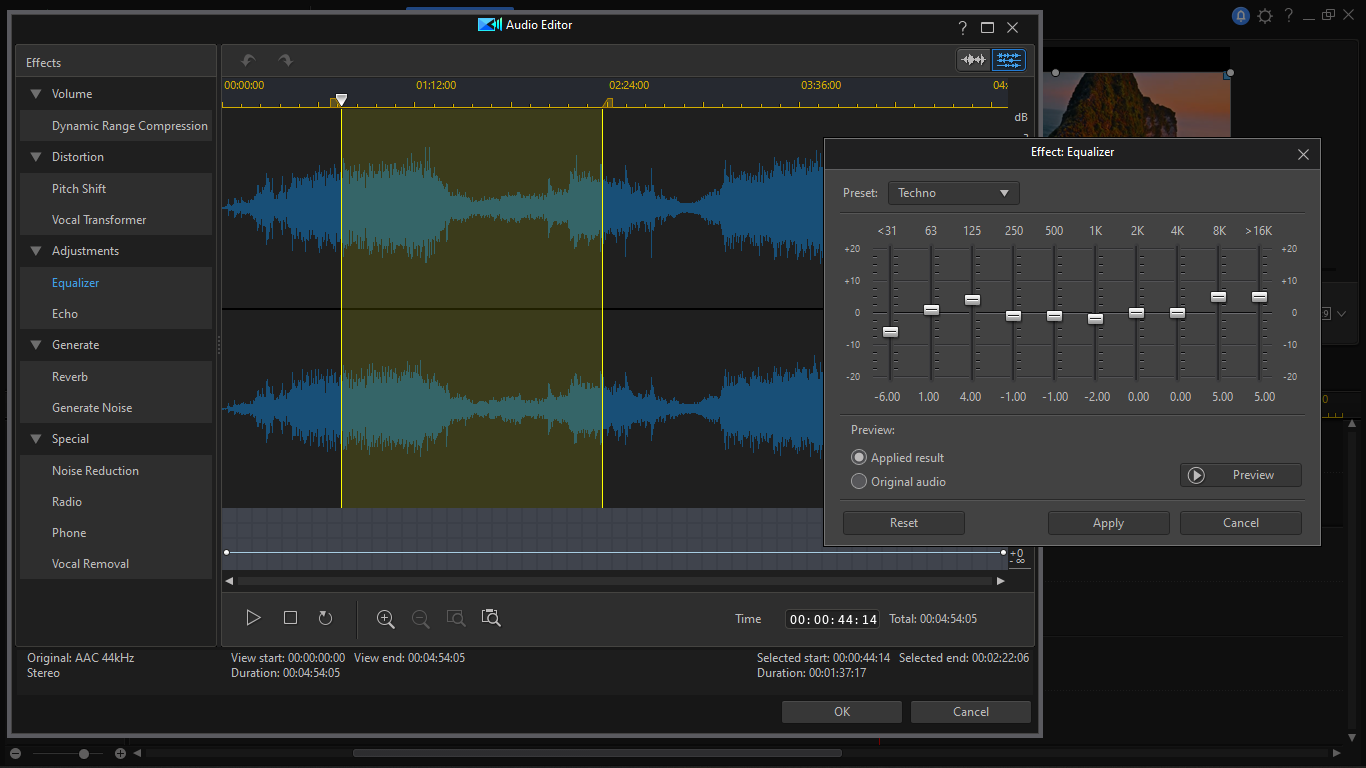Collapse the Special effects group
The width and height of the screenshot is (1366, 768).
[x=36, y=439]
